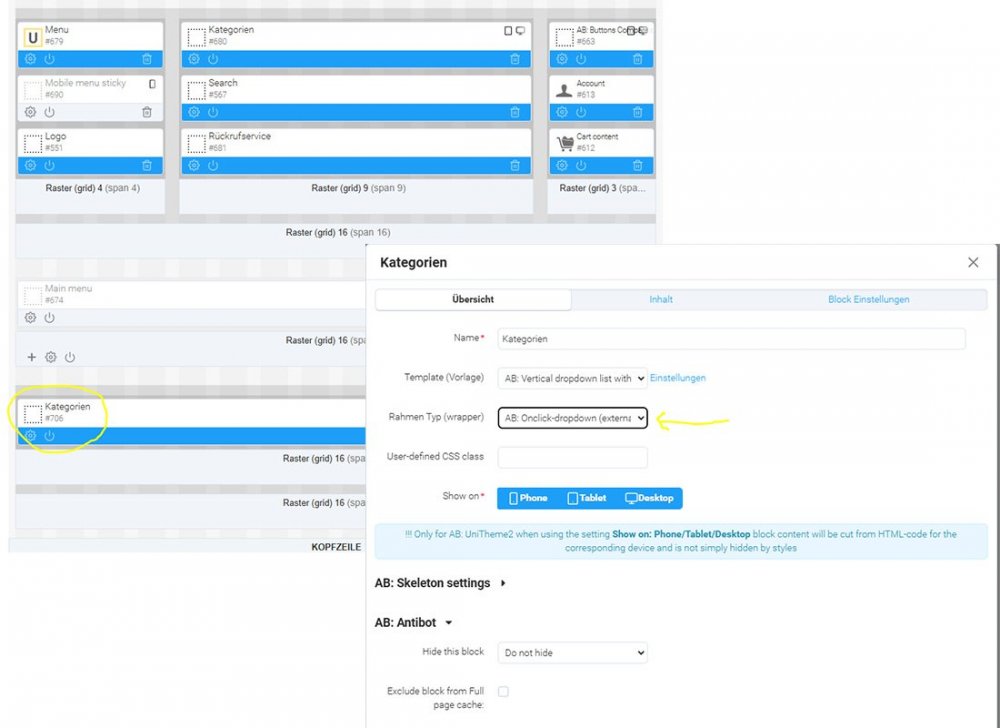Viewport: 1000px width, 728px height.
Task: Toggle power icon on Main menu block
Action: click(49, 318)
